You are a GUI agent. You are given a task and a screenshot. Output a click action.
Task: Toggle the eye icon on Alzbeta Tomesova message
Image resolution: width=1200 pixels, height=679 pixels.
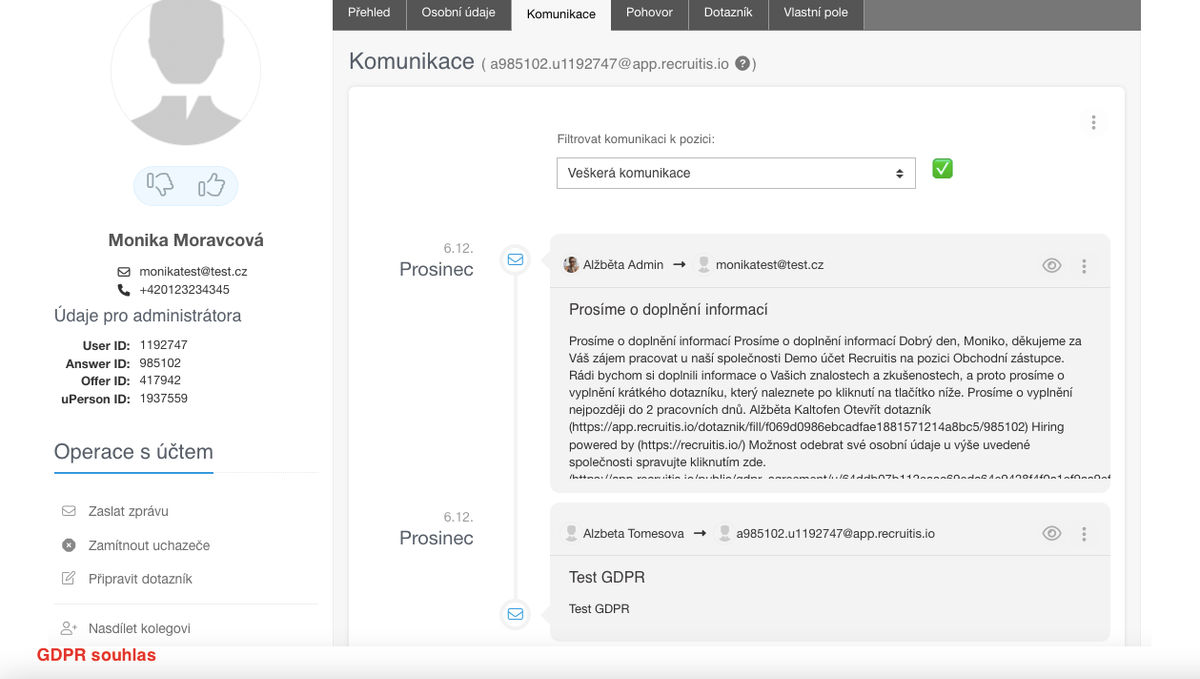[x=1051, y=534]
